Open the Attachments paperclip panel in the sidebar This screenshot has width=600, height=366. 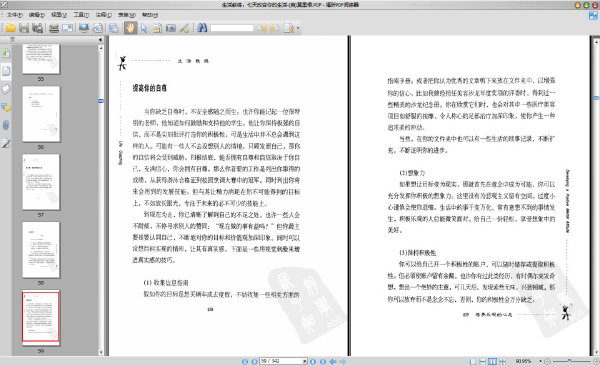tap(5, 125)
